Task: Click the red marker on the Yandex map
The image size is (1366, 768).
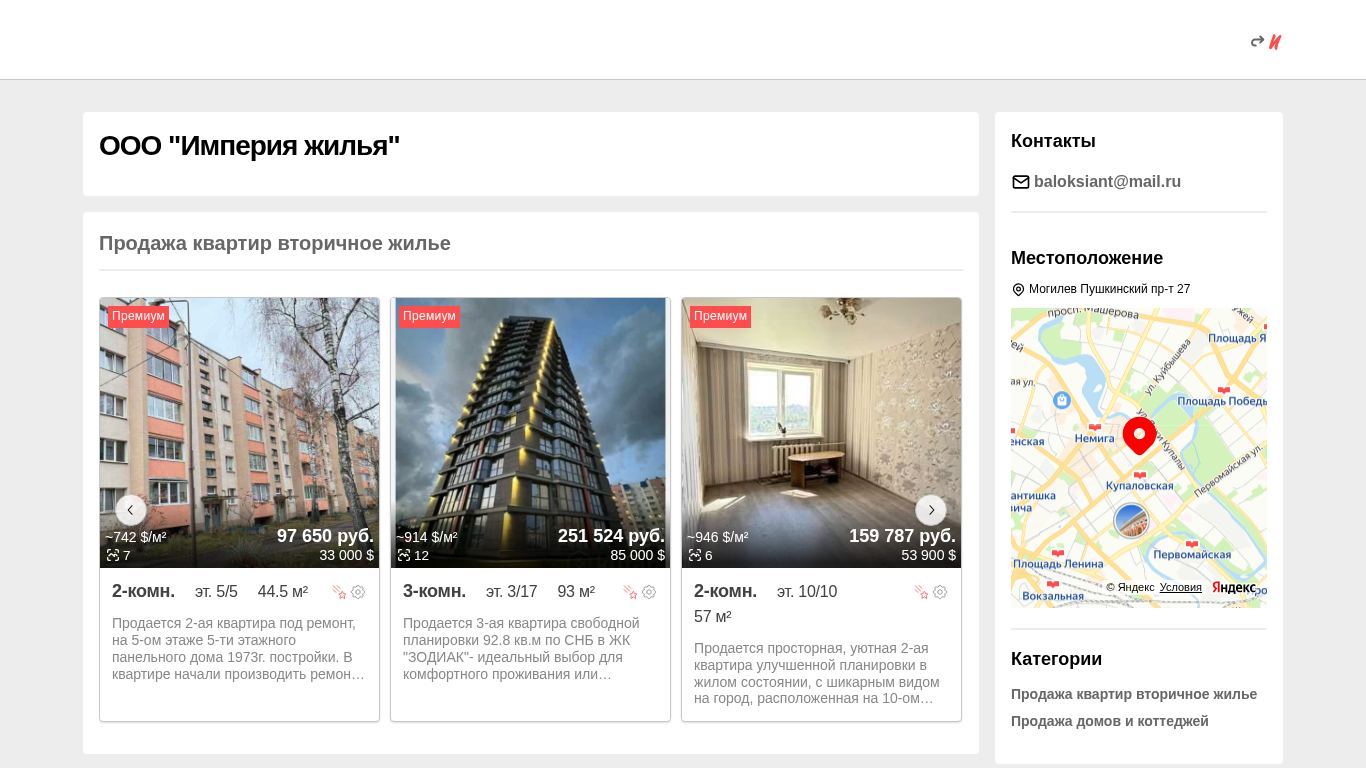Action: pyautogui.click(x=1139, y=436)
